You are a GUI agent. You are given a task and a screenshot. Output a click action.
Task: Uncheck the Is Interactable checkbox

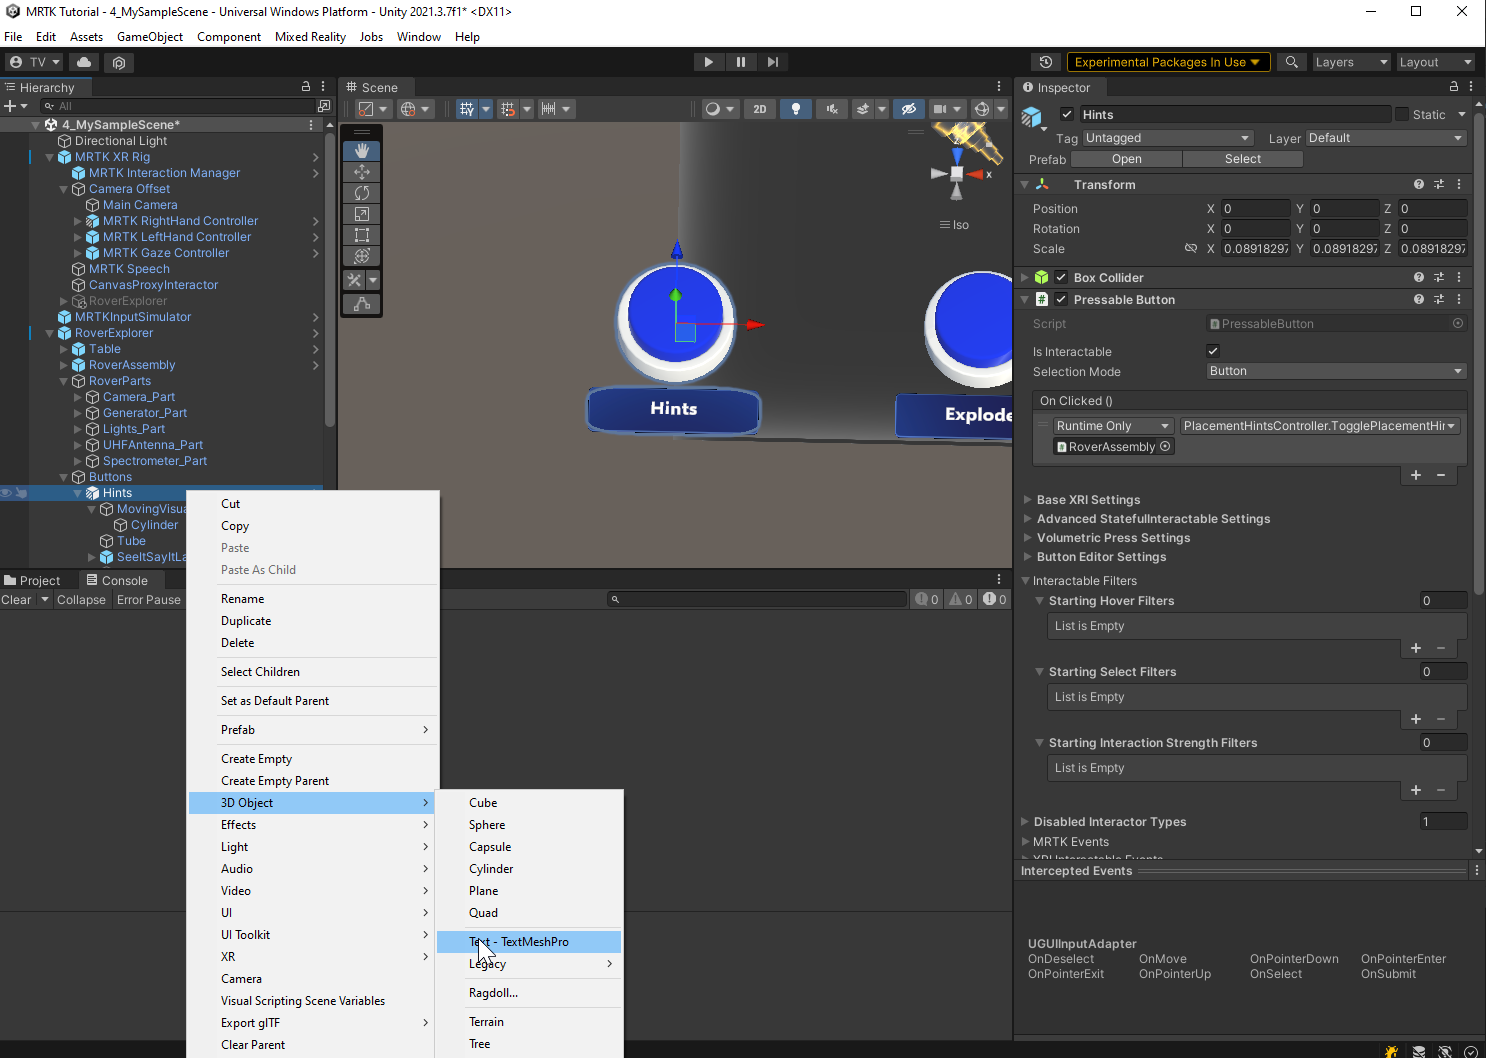pos(1212,351)
